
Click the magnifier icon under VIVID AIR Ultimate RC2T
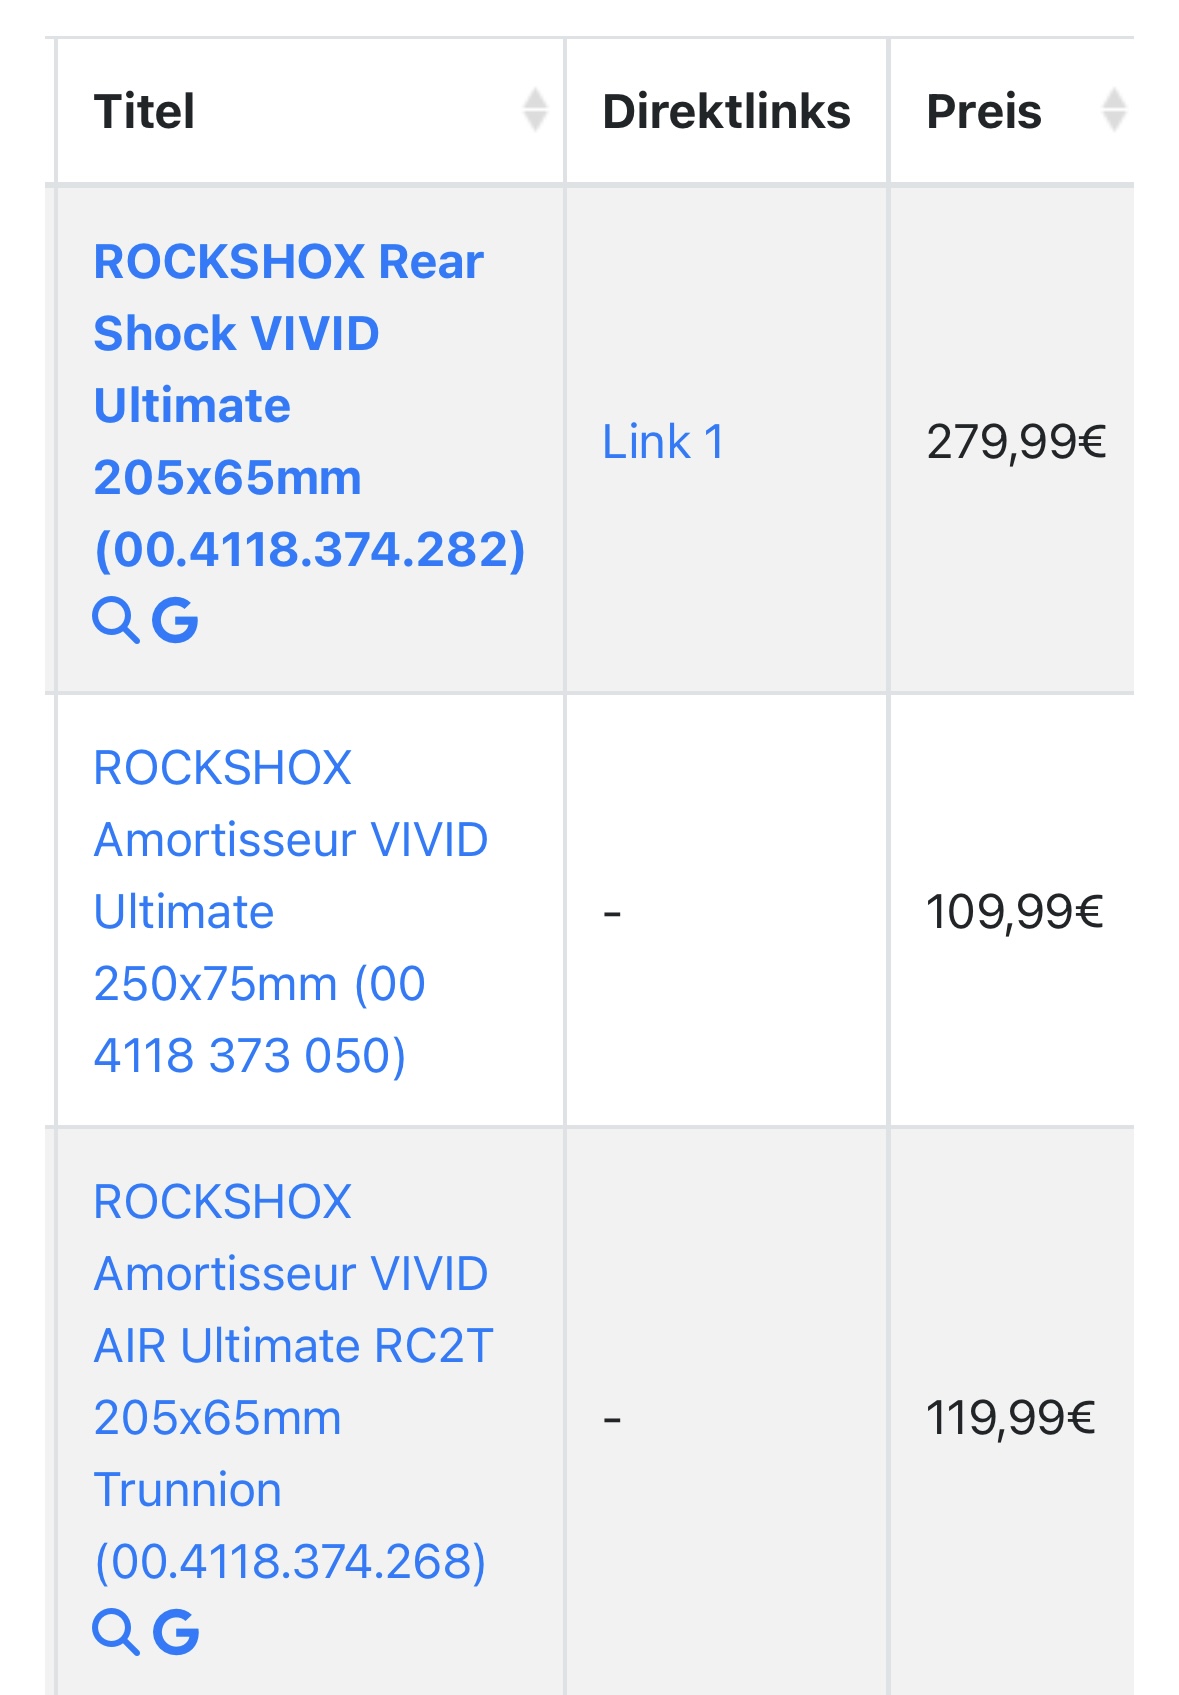tap(115, 1632)
